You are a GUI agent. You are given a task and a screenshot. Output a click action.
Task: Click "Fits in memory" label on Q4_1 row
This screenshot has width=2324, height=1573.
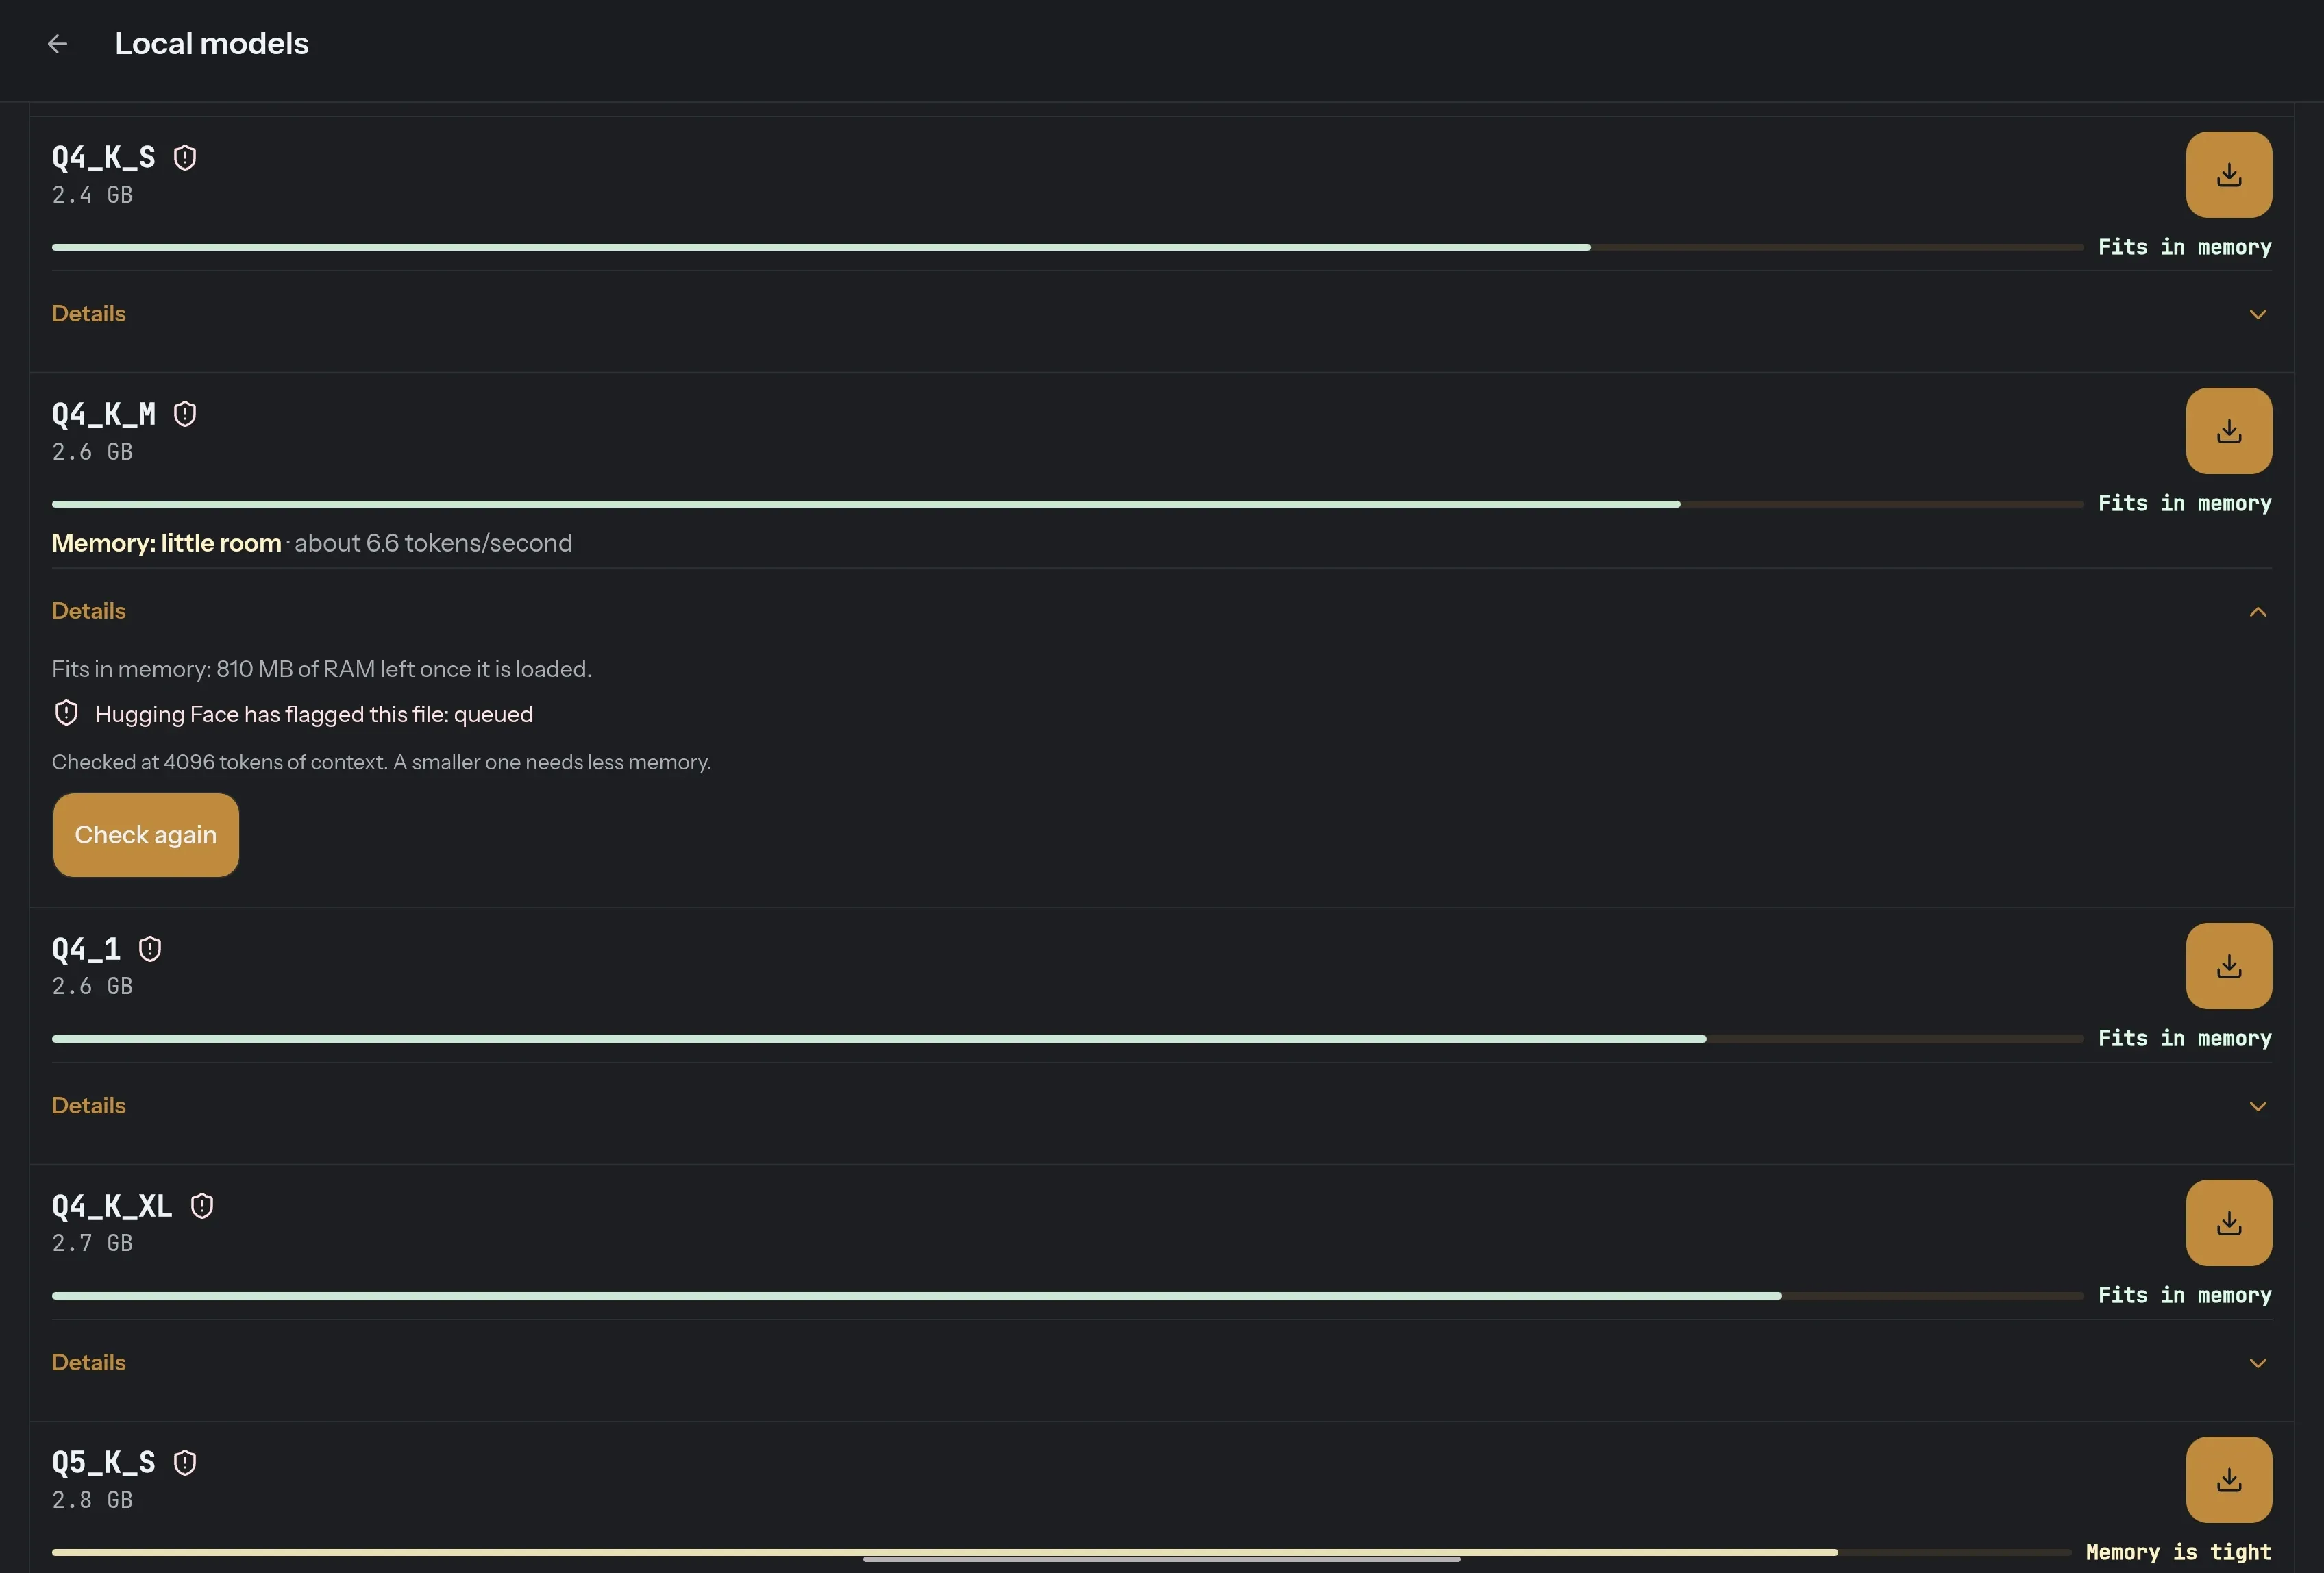pos(2184,1039)
